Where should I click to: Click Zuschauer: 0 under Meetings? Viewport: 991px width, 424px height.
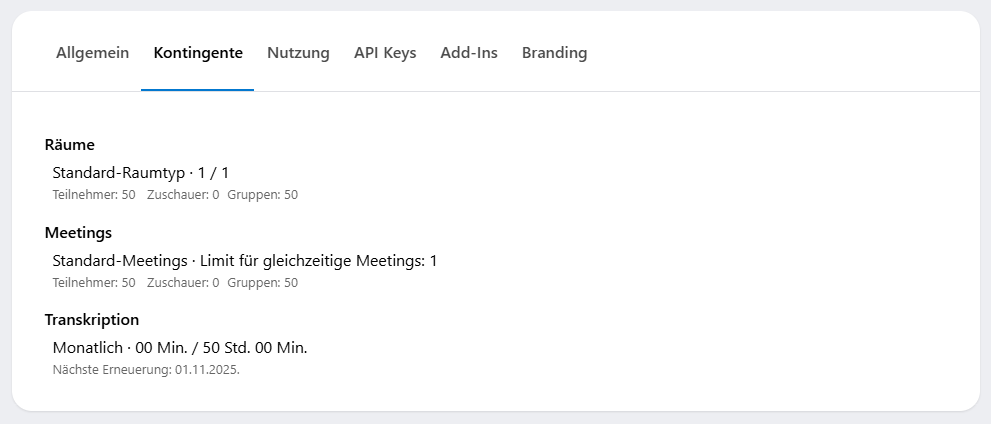pos(183,283)
